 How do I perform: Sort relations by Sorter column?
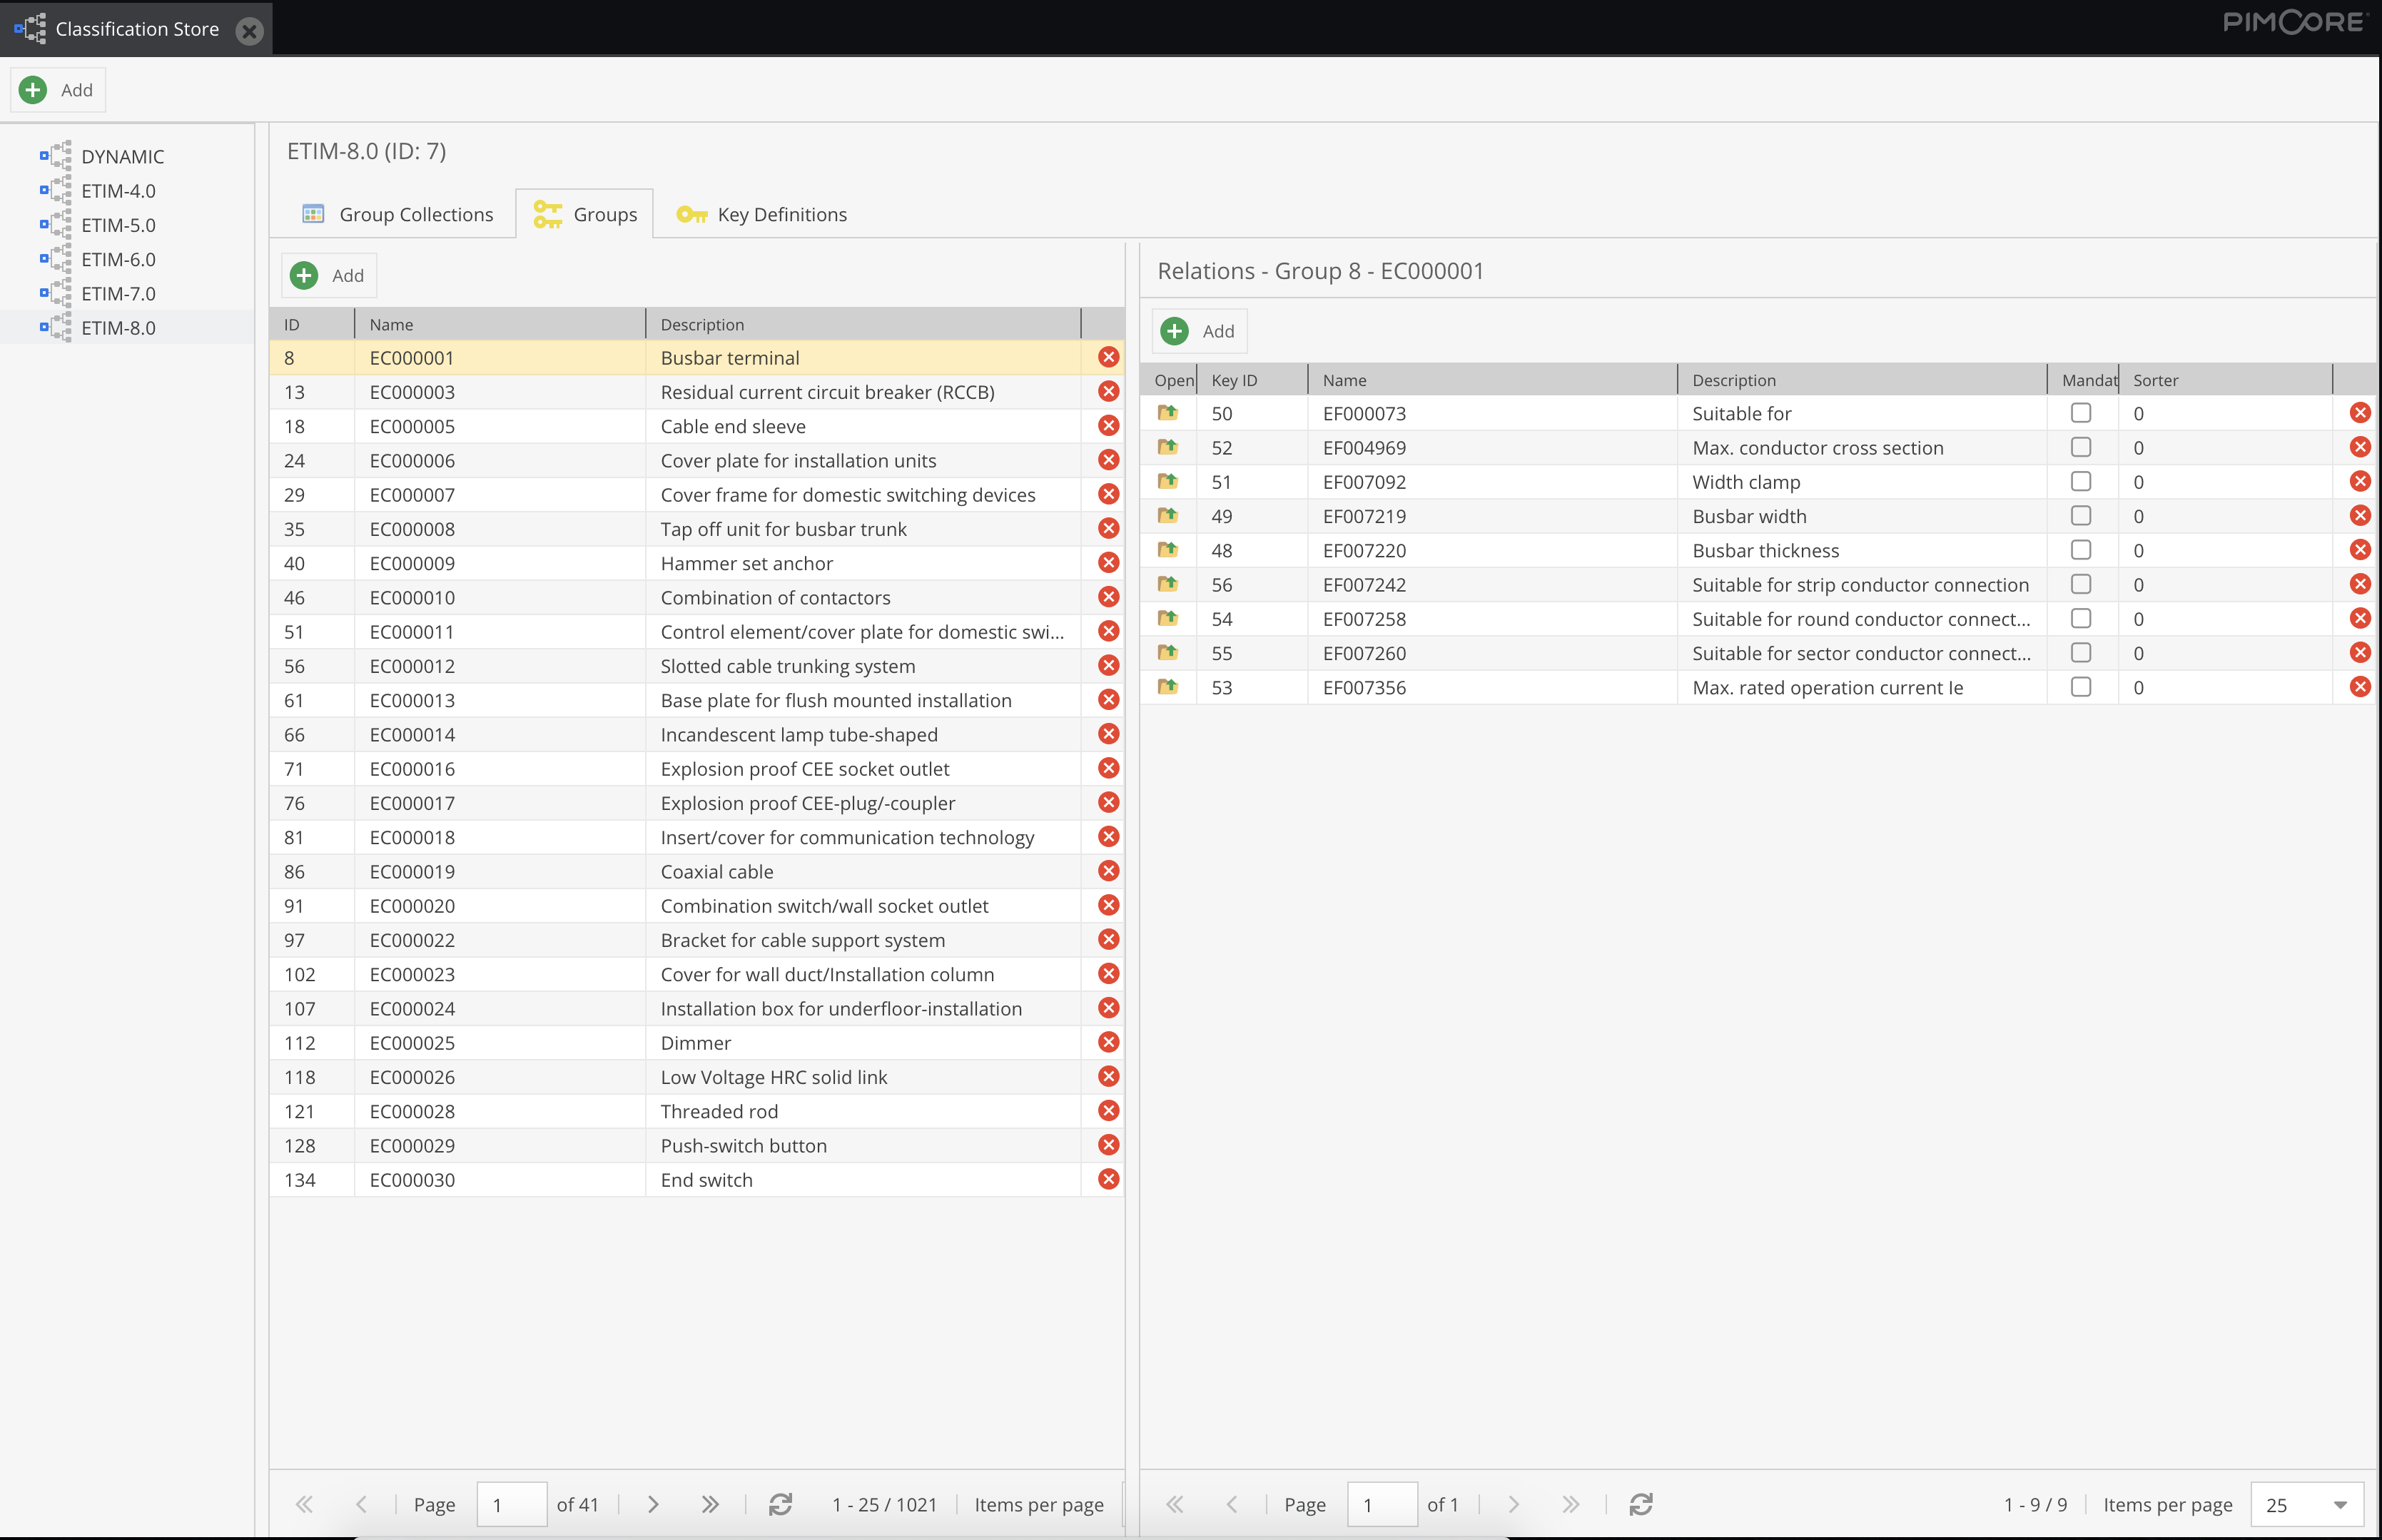coord(2225,380)
